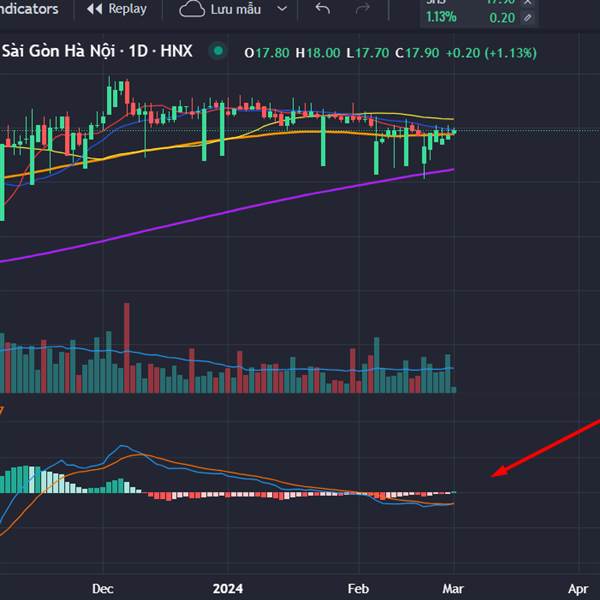
Task: Click the +0.20 (+1.13%) change in legend
Action: click(491, 53)
